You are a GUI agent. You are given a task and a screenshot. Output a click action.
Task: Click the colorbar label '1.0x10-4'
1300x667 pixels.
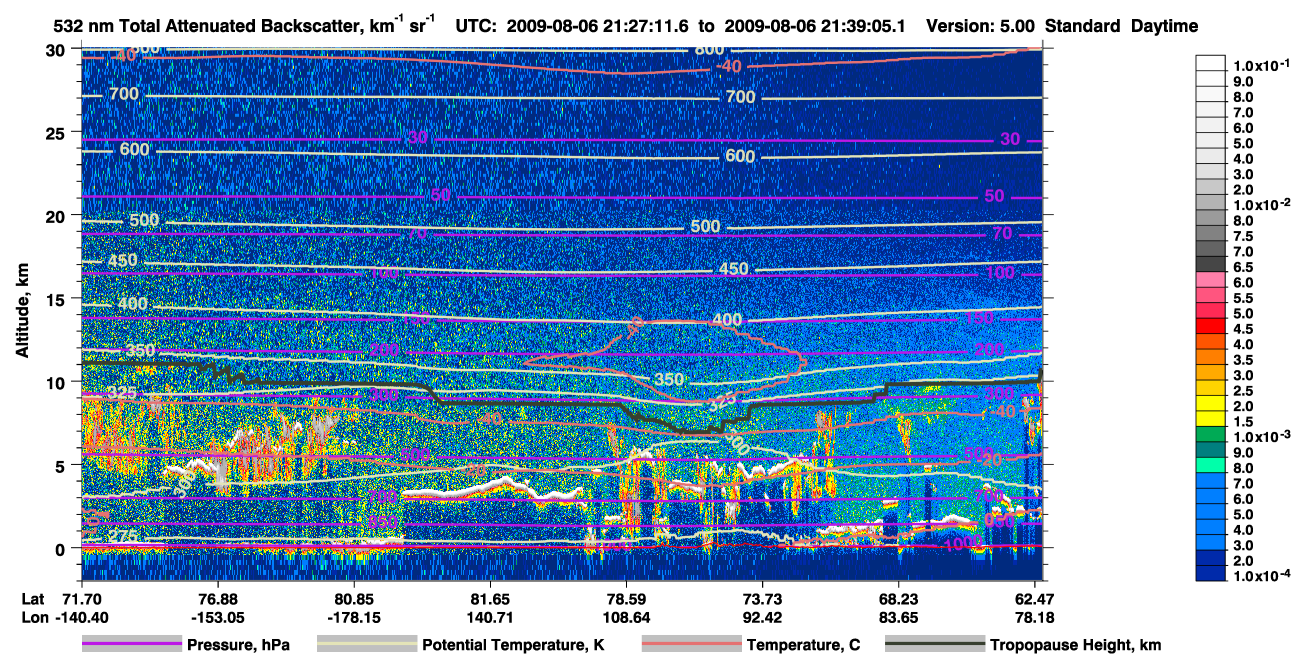pyautogui.click(x=1260, y=577)
